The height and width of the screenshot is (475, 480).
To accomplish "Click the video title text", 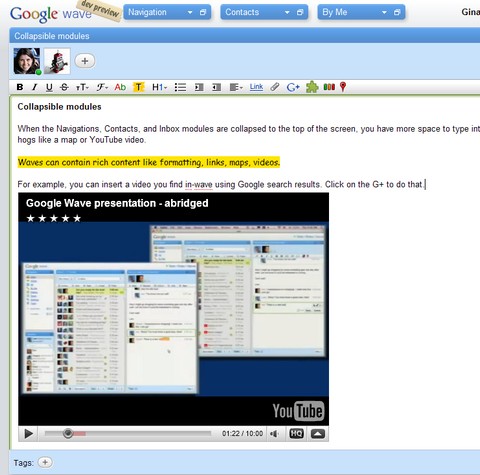I will click(x=117, y=203).
